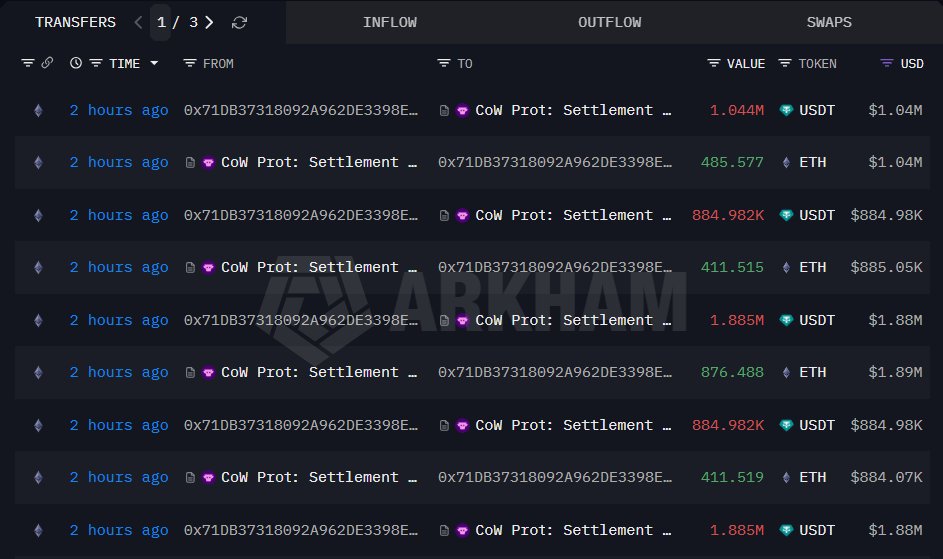Viewport: 943px width, 559px height.
Task: Switch to the SWAPS tab
Action: (x=829, y=22)
